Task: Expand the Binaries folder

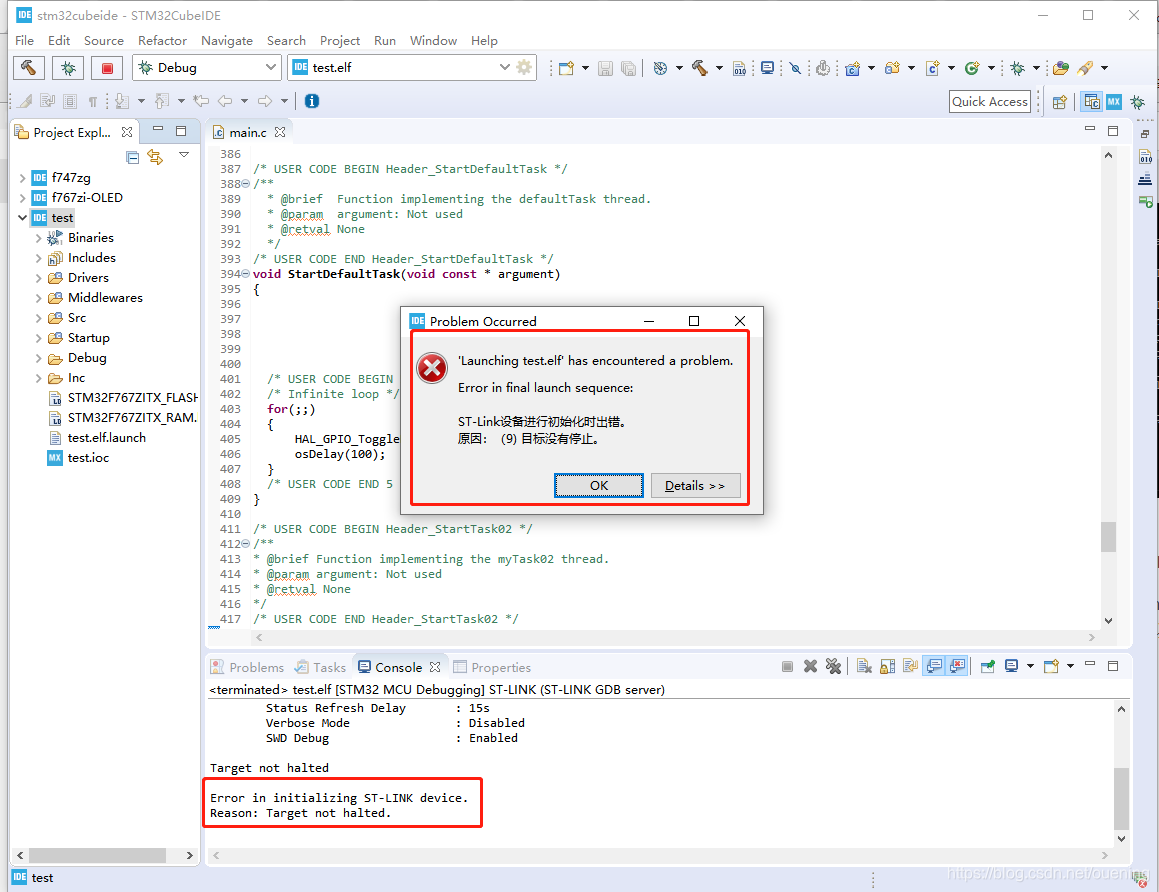Action: [x=38, y=238]
